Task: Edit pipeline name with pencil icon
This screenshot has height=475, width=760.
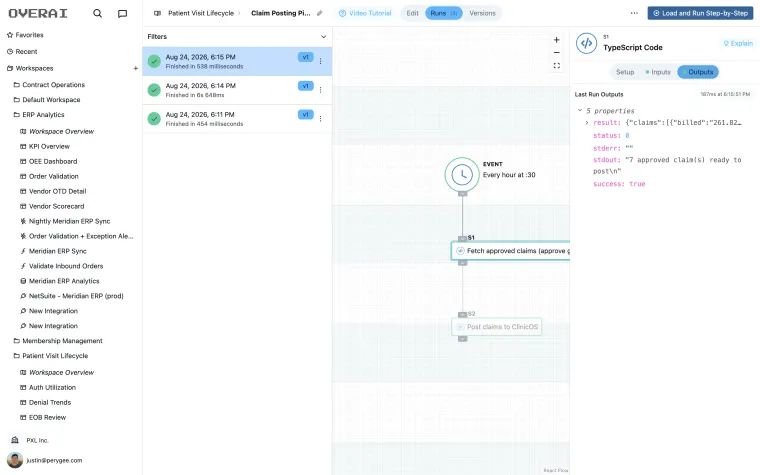Action: pyautogui.click(x=319, y=13)
